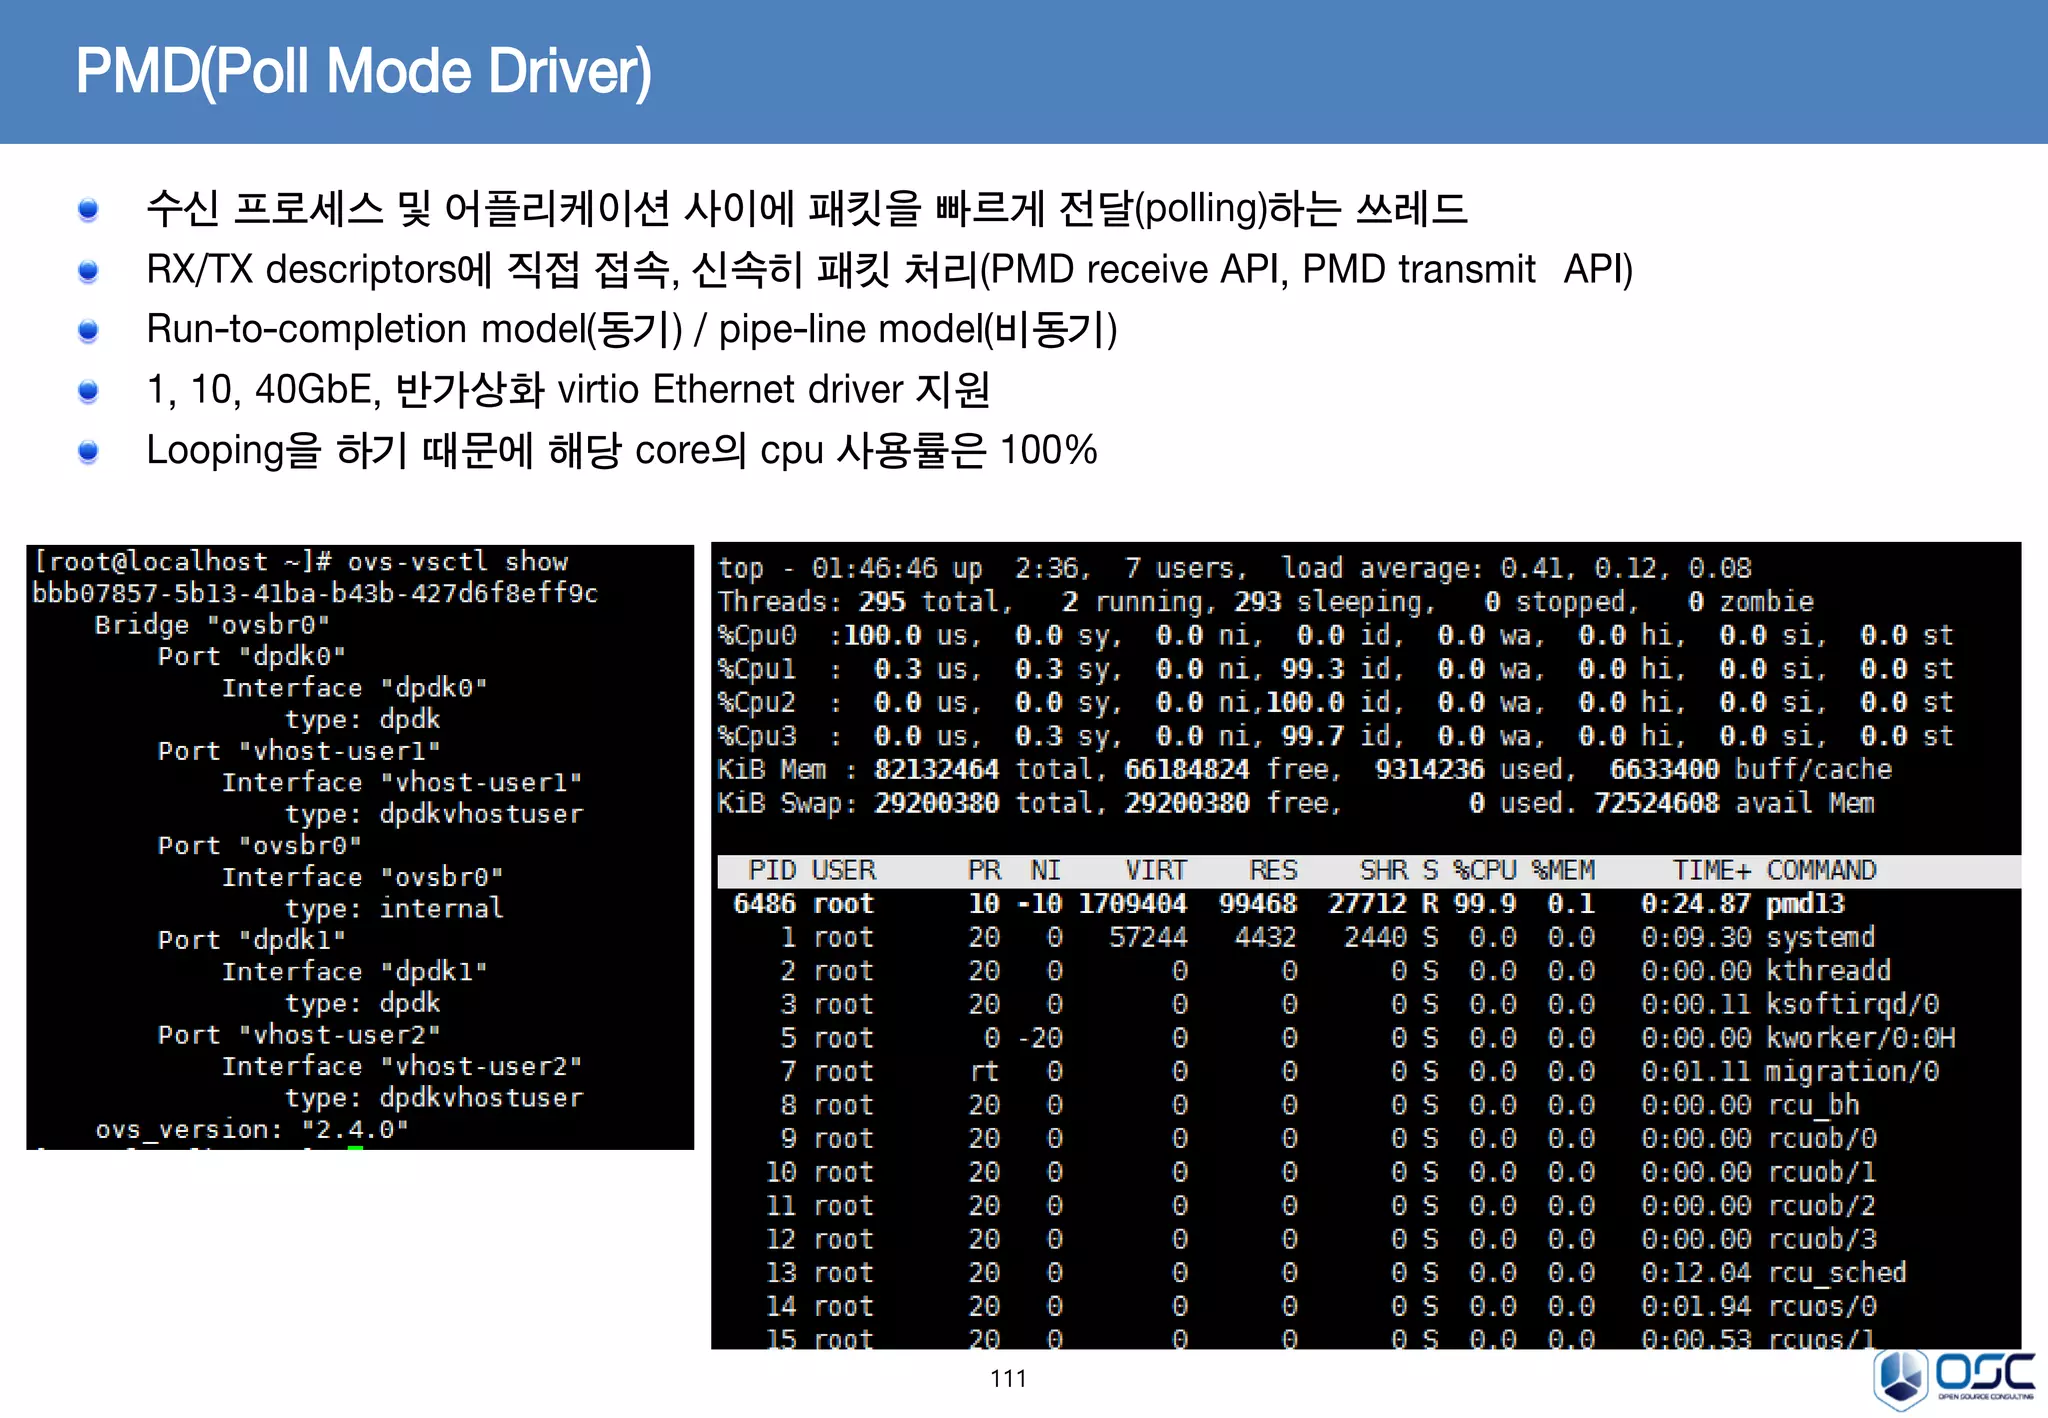
Task: Click the line 'Interface "dpdk0"'
Action: click(355, 688)
